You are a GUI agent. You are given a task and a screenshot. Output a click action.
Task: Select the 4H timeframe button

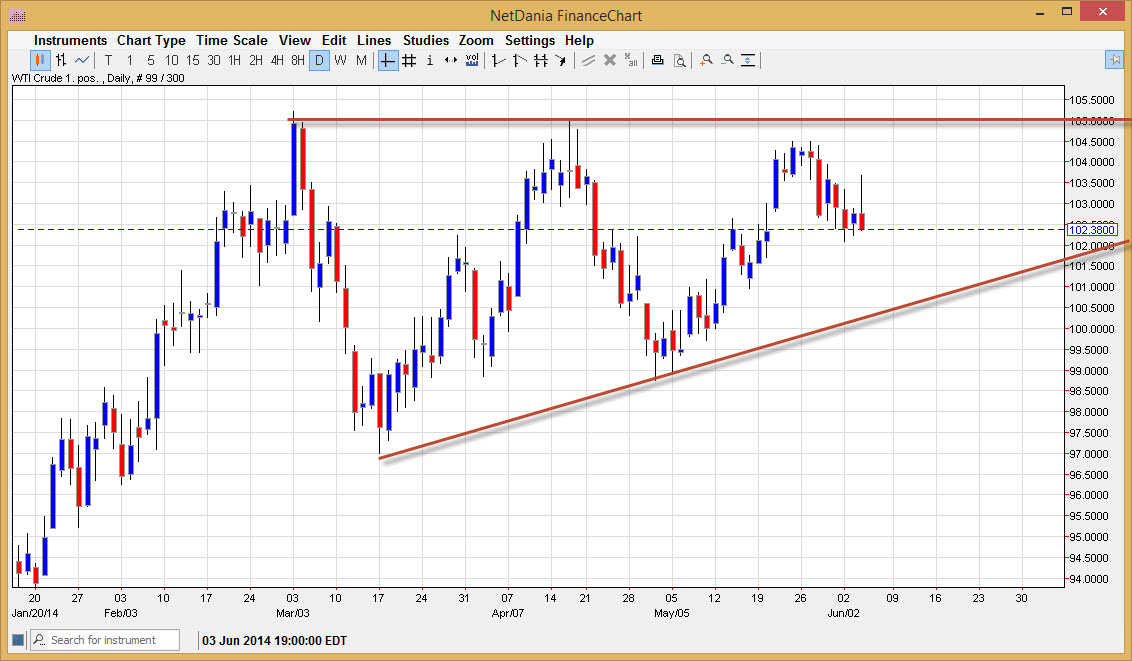tap(276, 60)
